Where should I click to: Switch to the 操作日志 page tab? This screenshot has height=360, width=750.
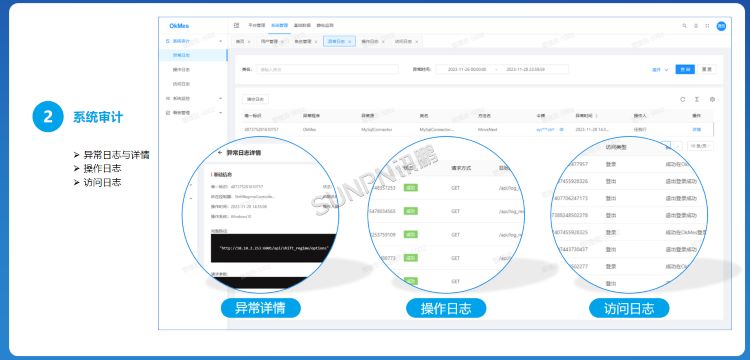pyautogui.click(x=370, y=42)
